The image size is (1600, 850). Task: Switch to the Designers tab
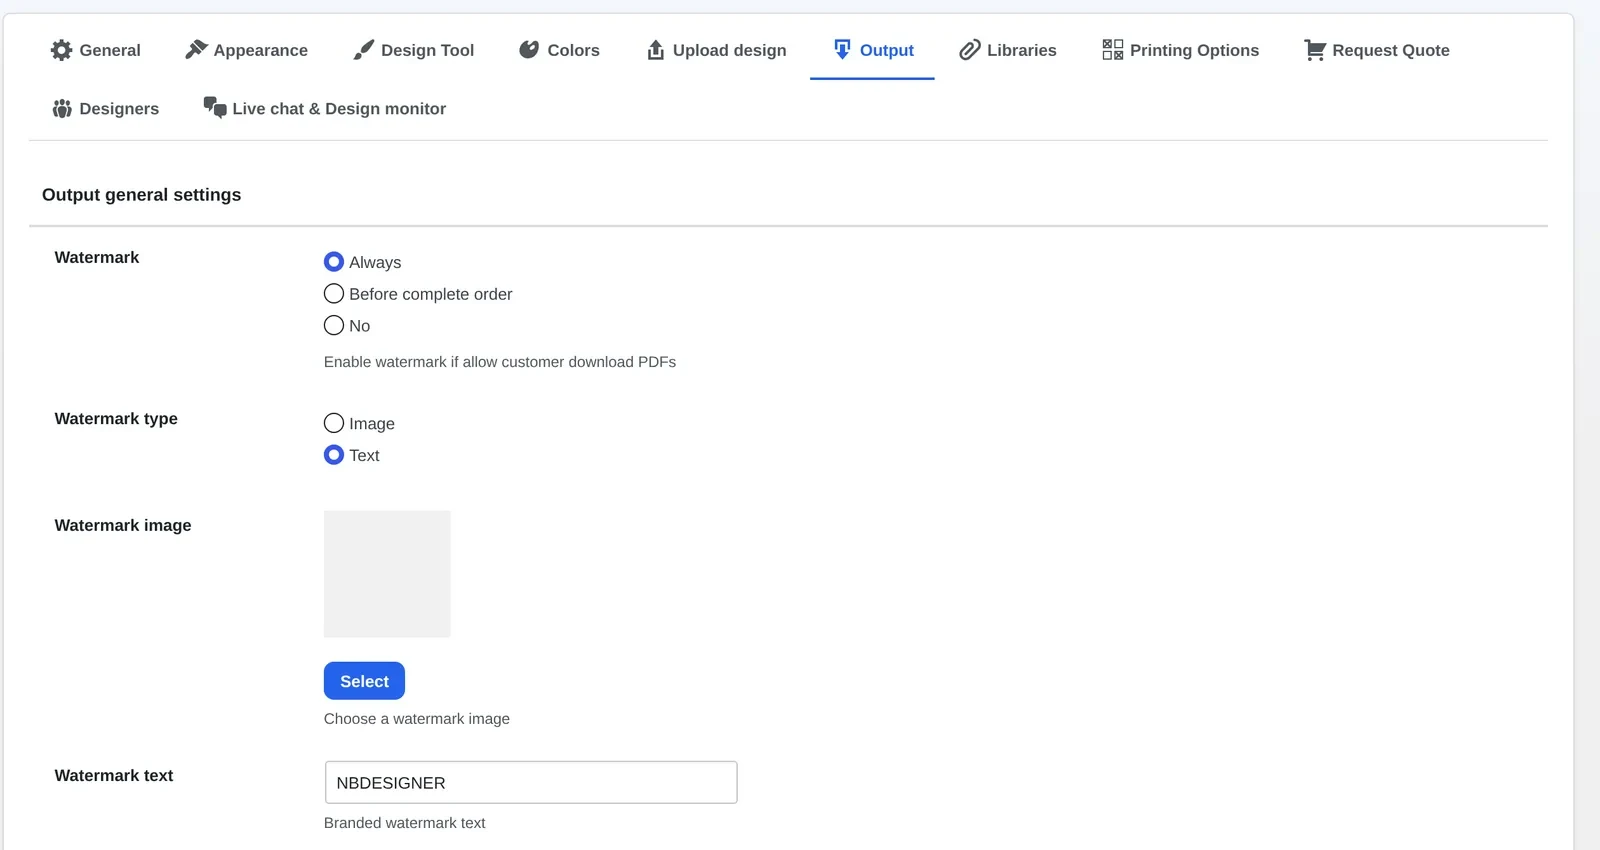(x=106, y=108)
